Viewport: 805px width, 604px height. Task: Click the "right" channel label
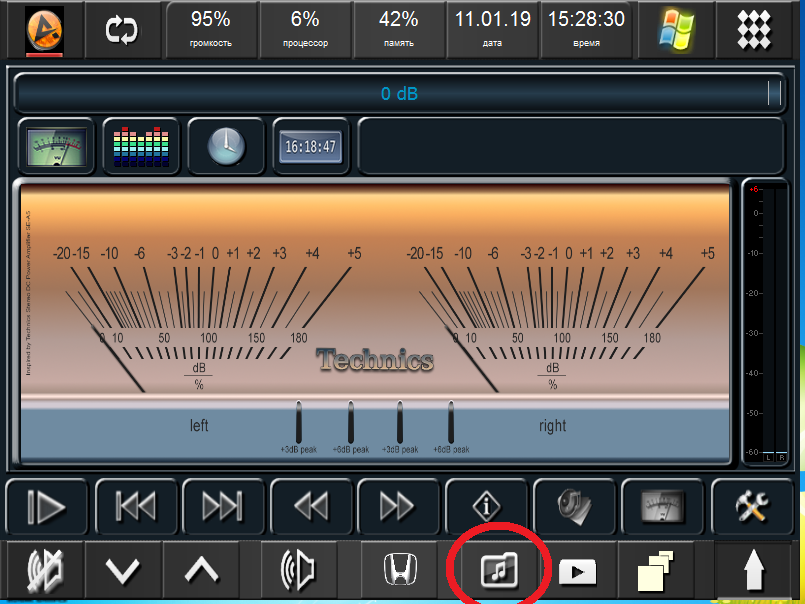[x=552, y=426]
